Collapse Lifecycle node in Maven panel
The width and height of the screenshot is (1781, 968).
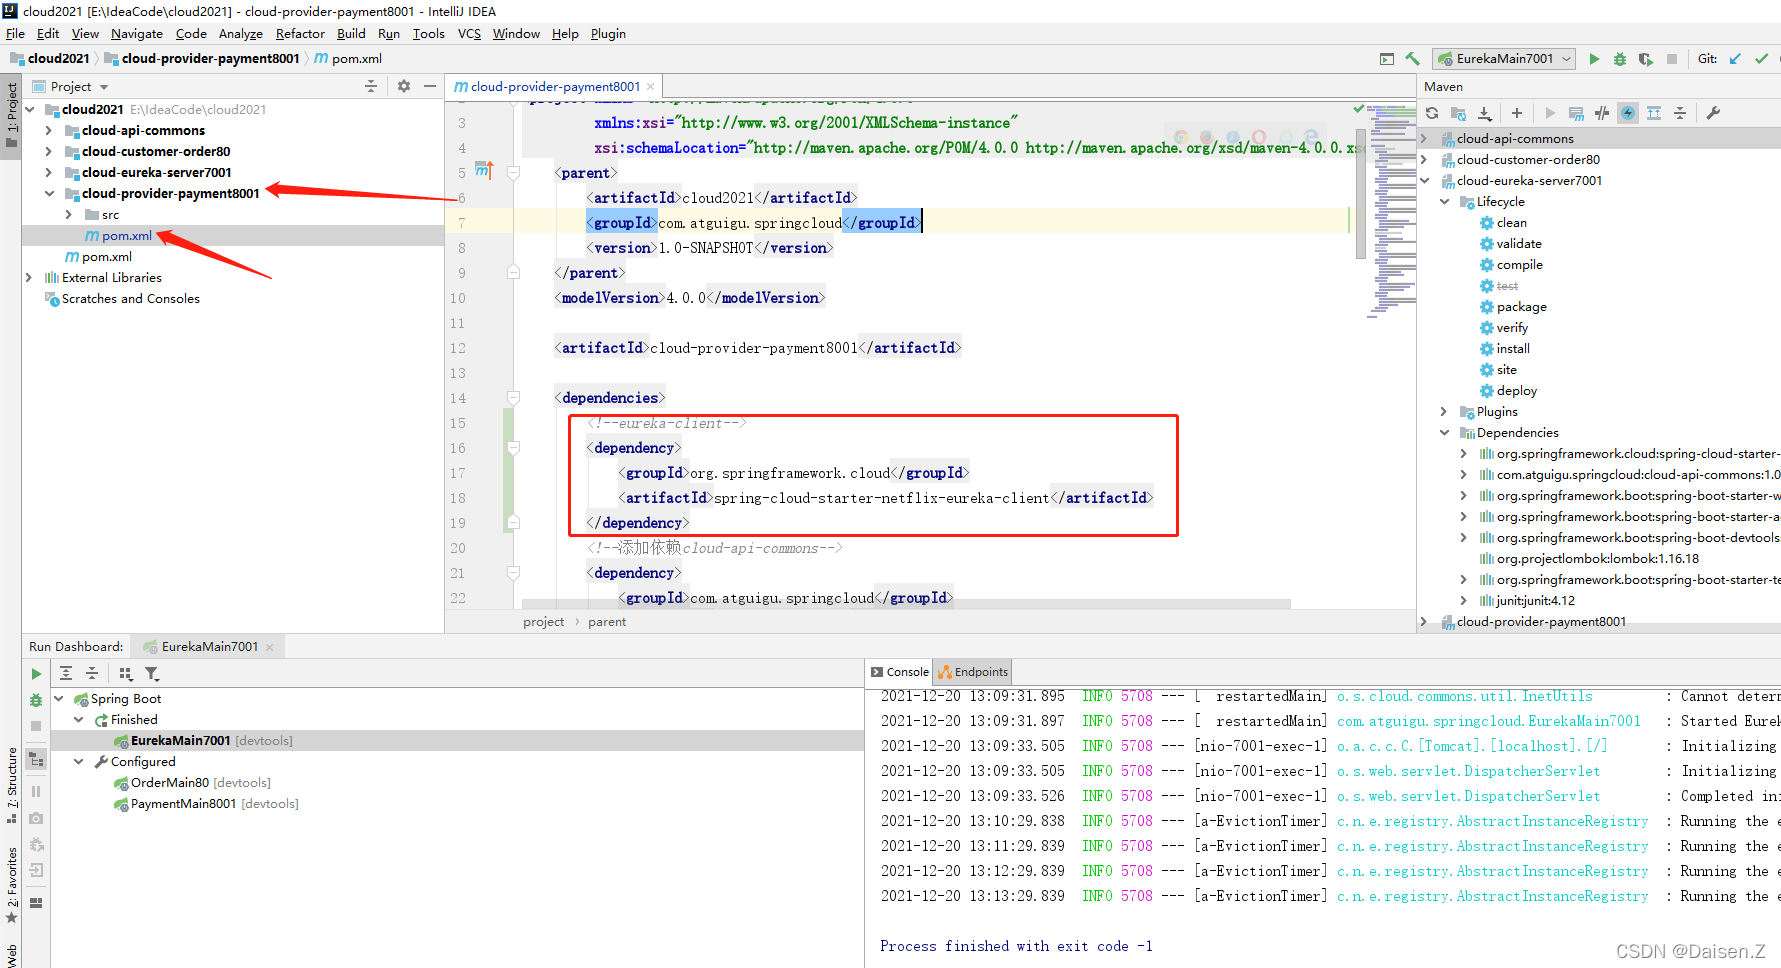point(1444,202)
